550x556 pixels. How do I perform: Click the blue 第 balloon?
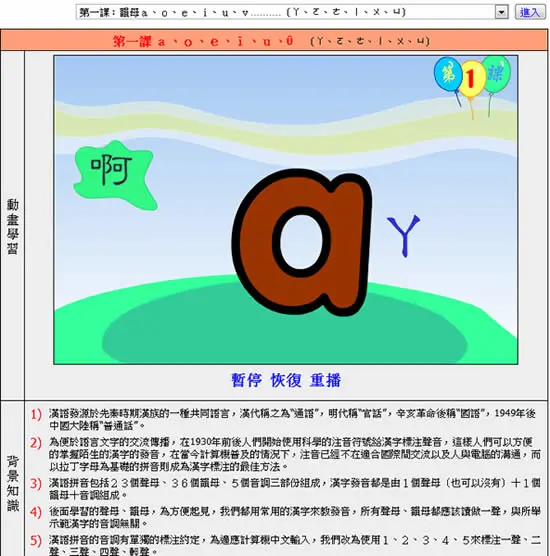point(447,74)
